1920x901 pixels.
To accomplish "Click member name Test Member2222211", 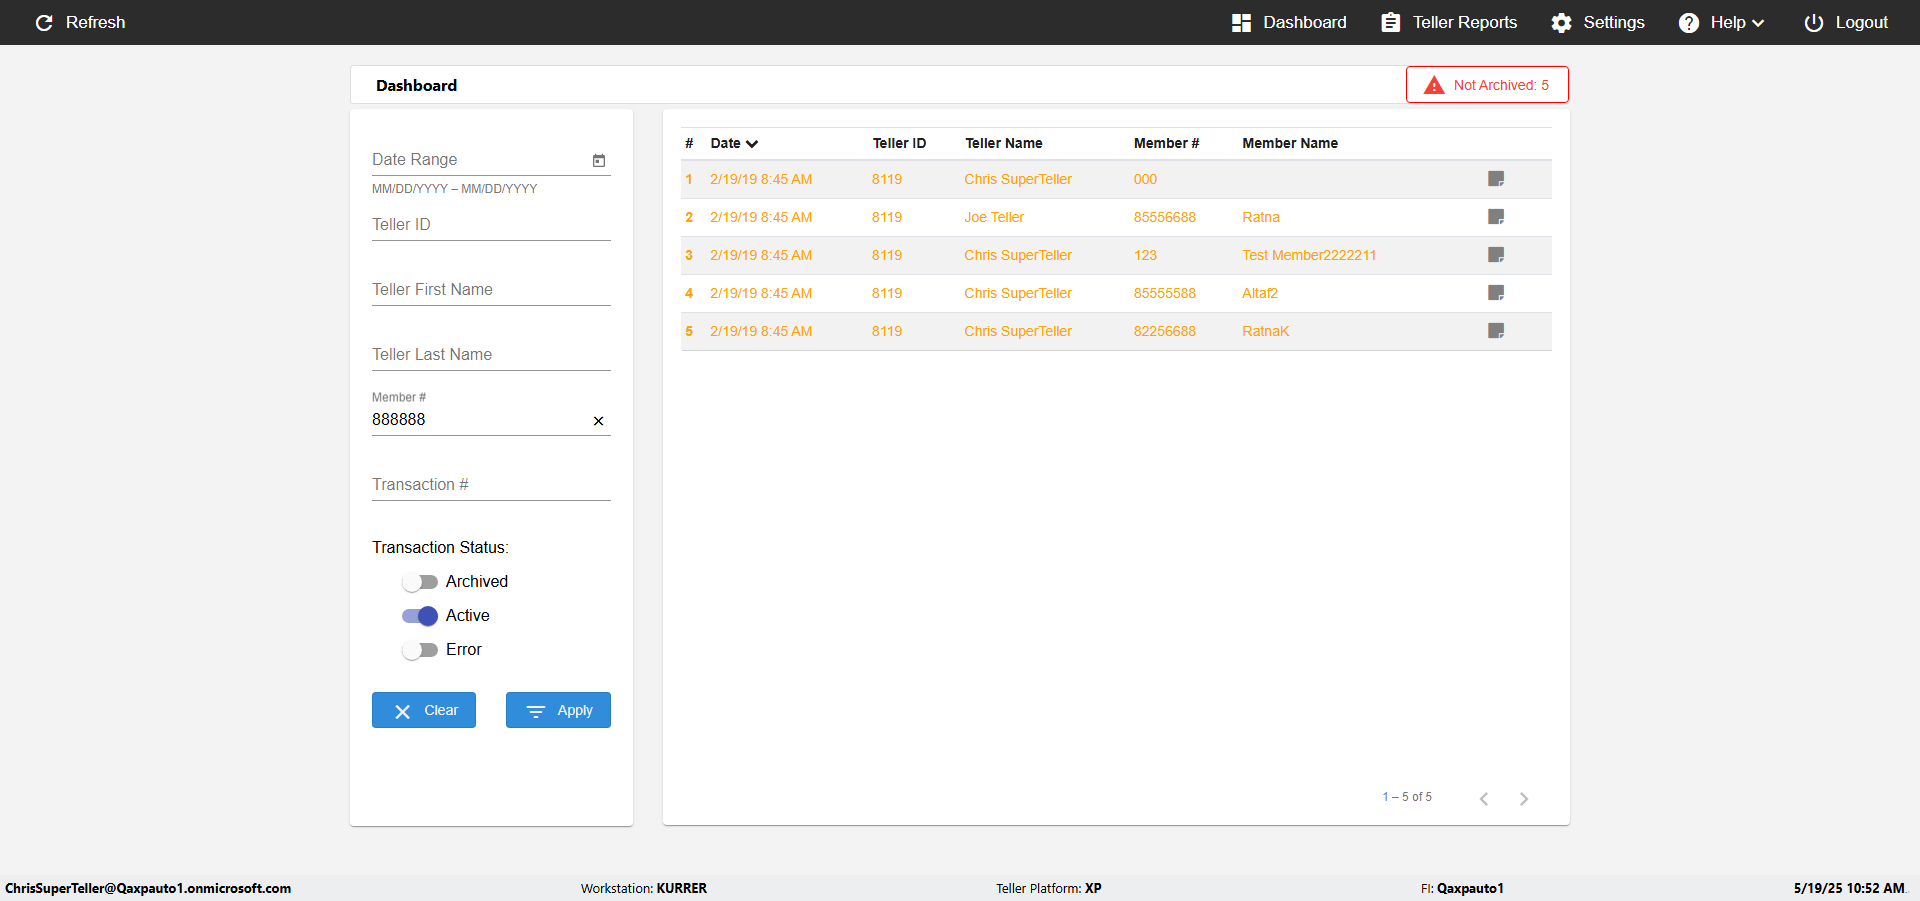I will 1309,255.
